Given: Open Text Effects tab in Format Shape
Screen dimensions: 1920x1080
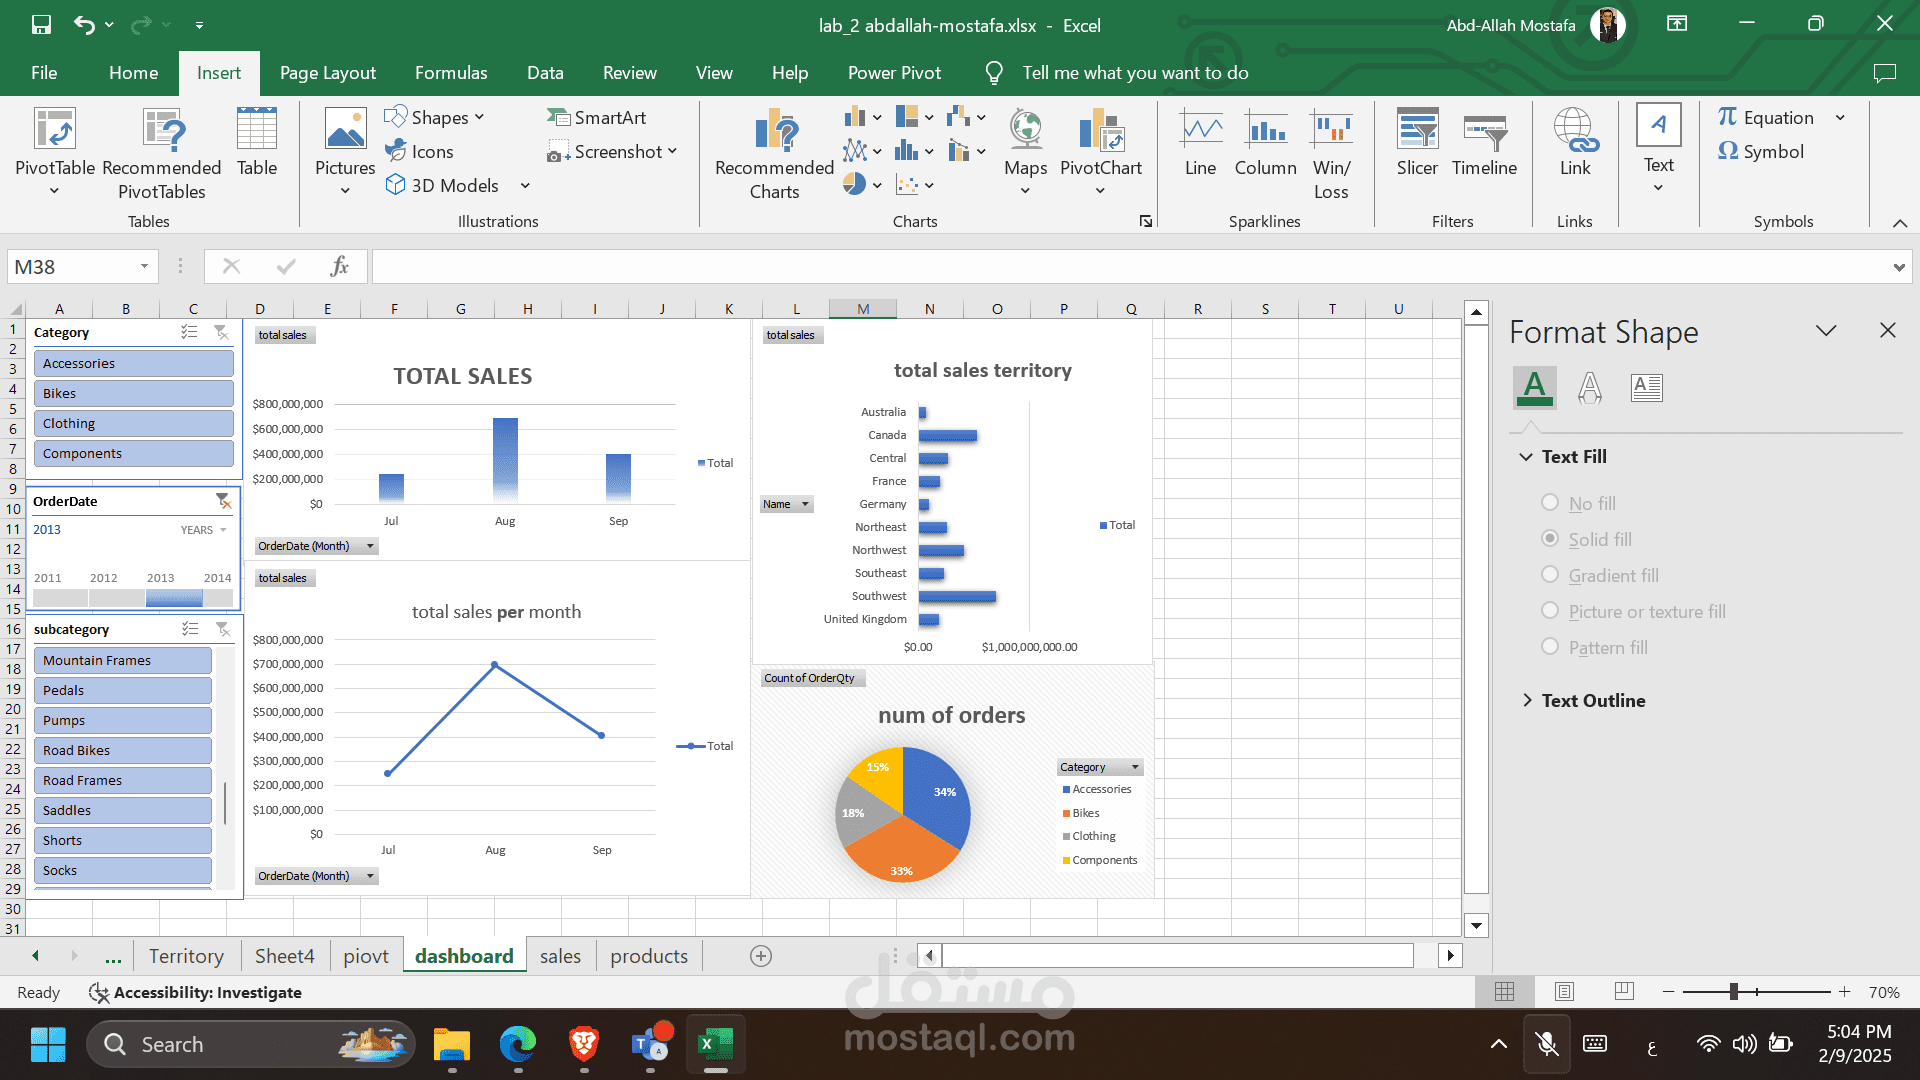Looking at the screenshot, I should (x=1590, y=387).
